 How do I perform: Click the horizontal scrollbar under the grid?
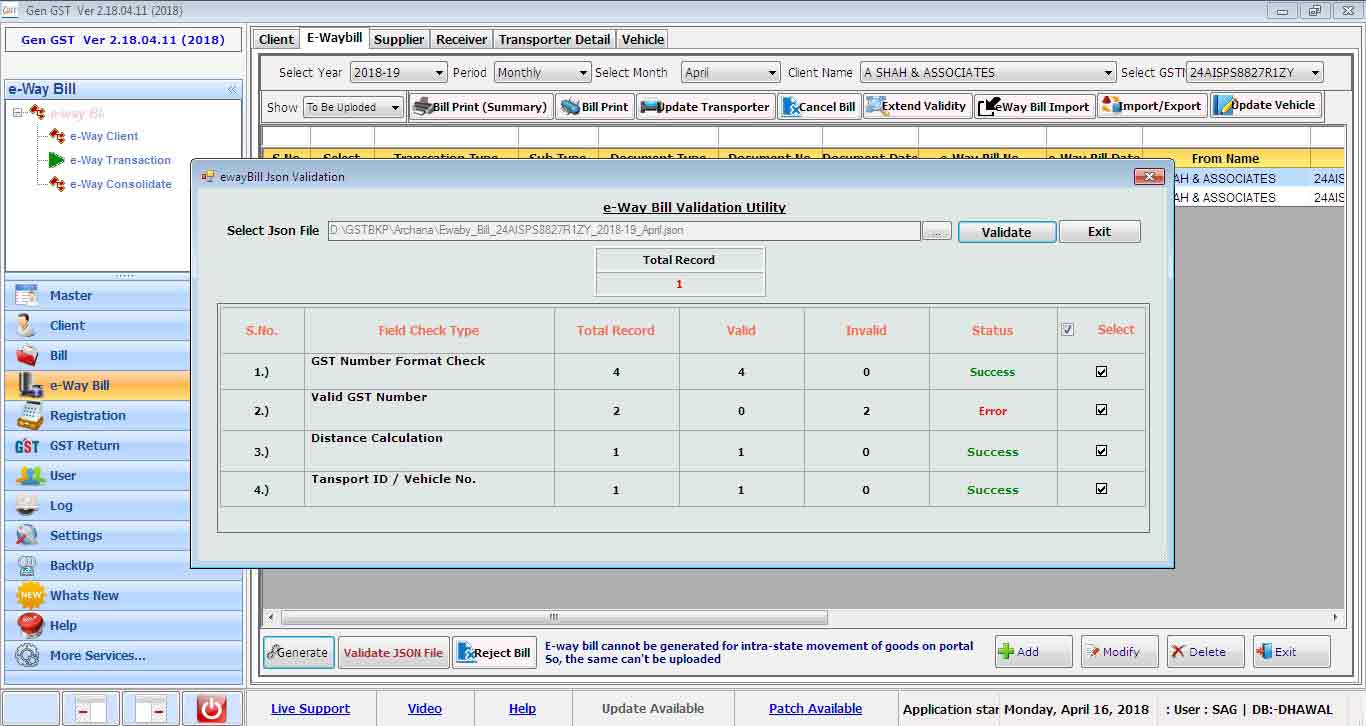coord(554,618)
